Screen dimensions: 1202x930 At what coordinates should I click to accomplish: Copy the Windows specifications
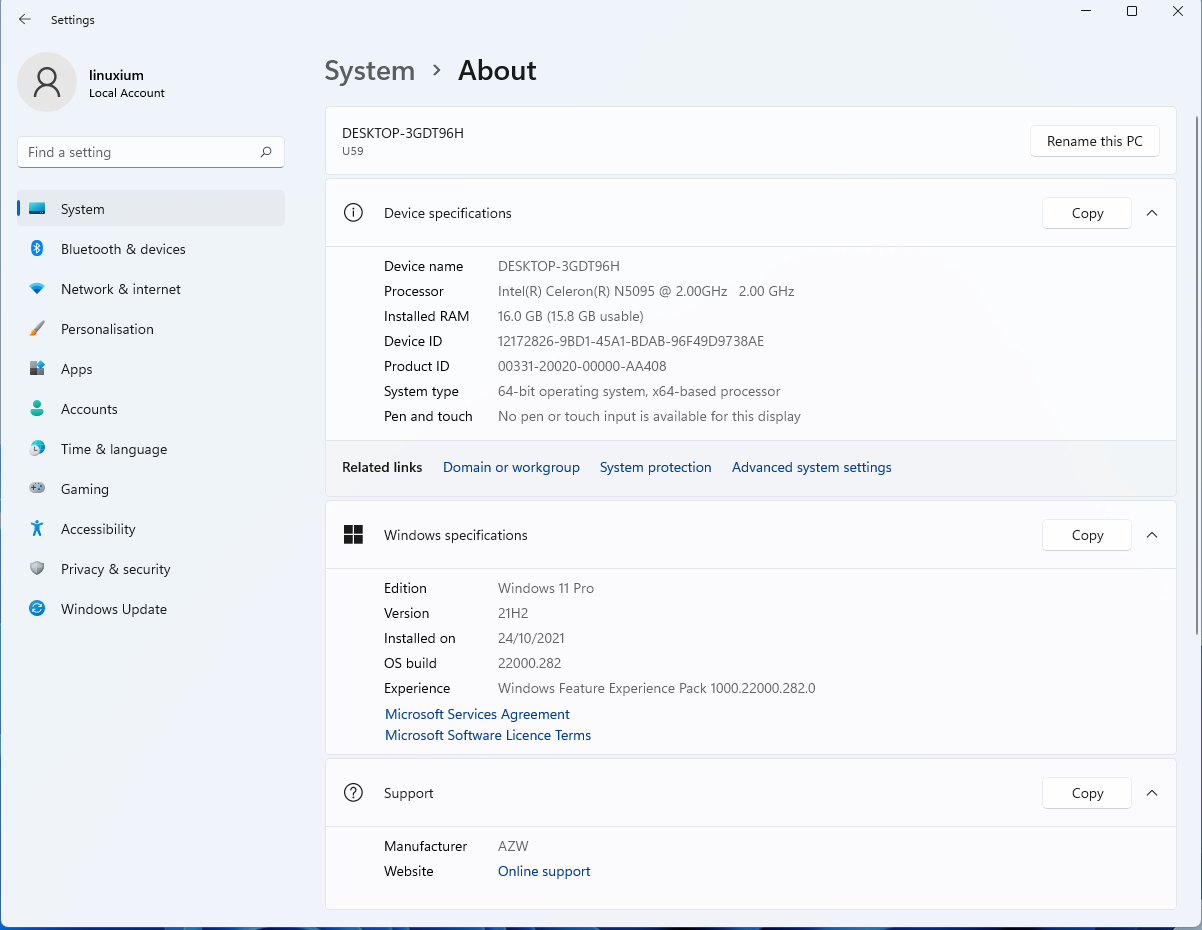pos(1087,535)
